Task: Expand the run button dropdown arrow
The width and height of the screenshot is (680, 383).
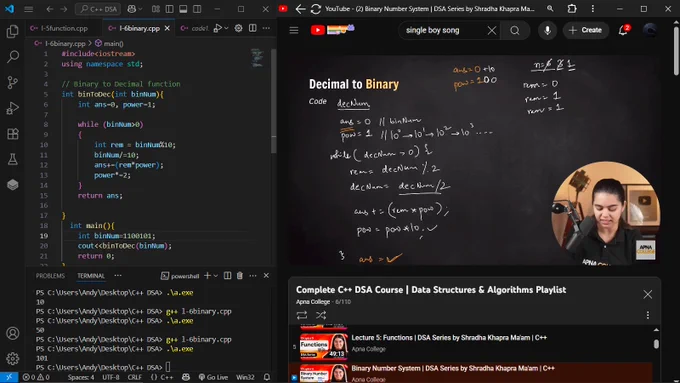Action: (x=226, y=28)
